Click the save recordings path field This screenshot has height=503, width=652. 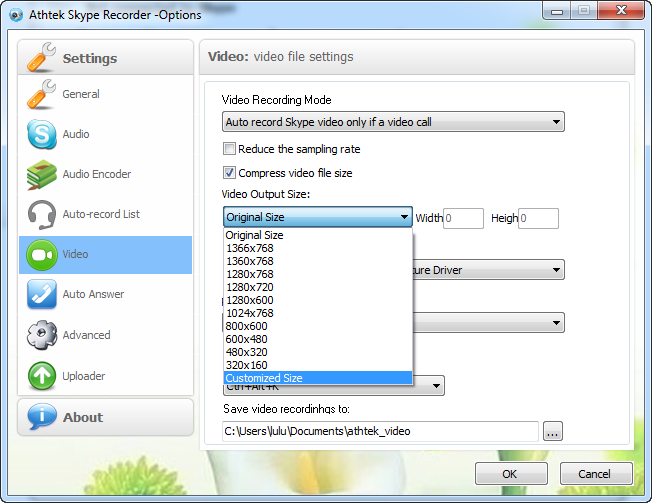pos(380,431)
